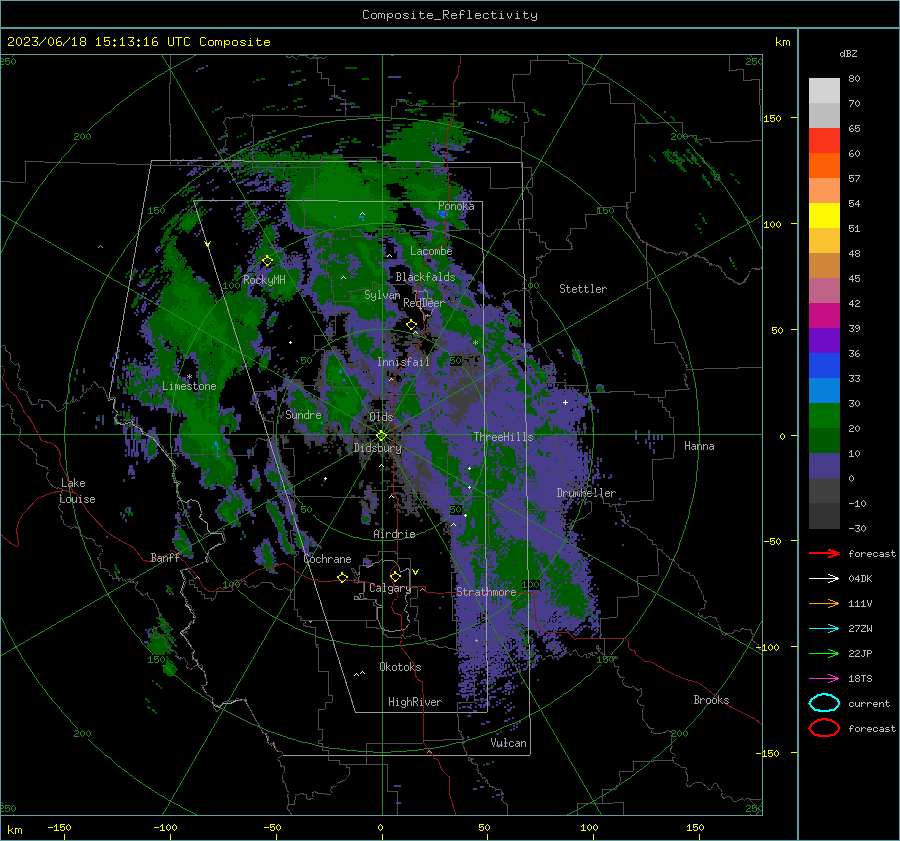
Task: Click the RockyMH label
Action: pyautogui.click(x=264, y=280)
